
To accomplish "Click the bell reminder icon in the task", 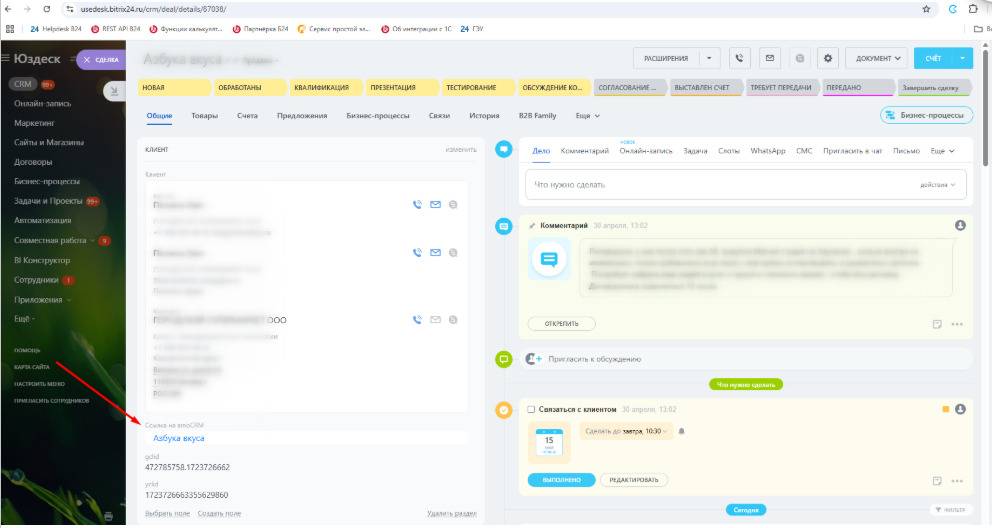I will (681, 431).
